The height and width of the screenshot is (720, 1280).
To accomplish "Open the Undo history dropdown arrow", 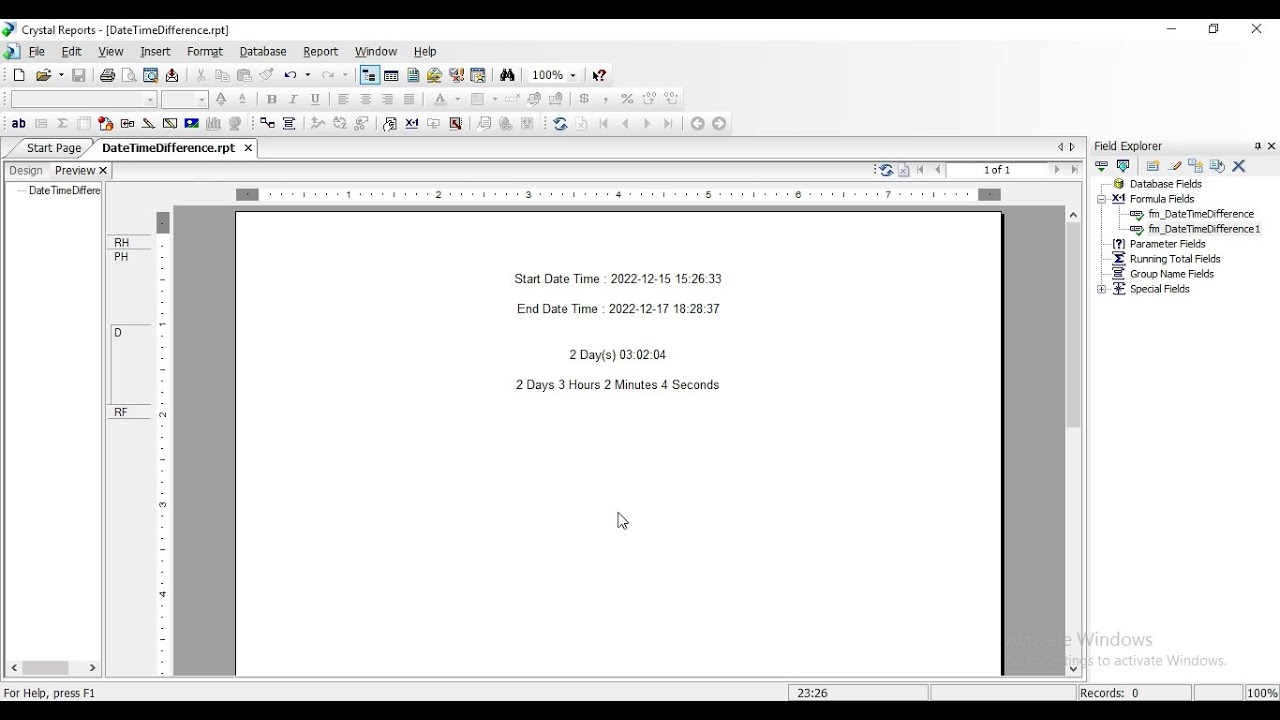I will (307, 75).
